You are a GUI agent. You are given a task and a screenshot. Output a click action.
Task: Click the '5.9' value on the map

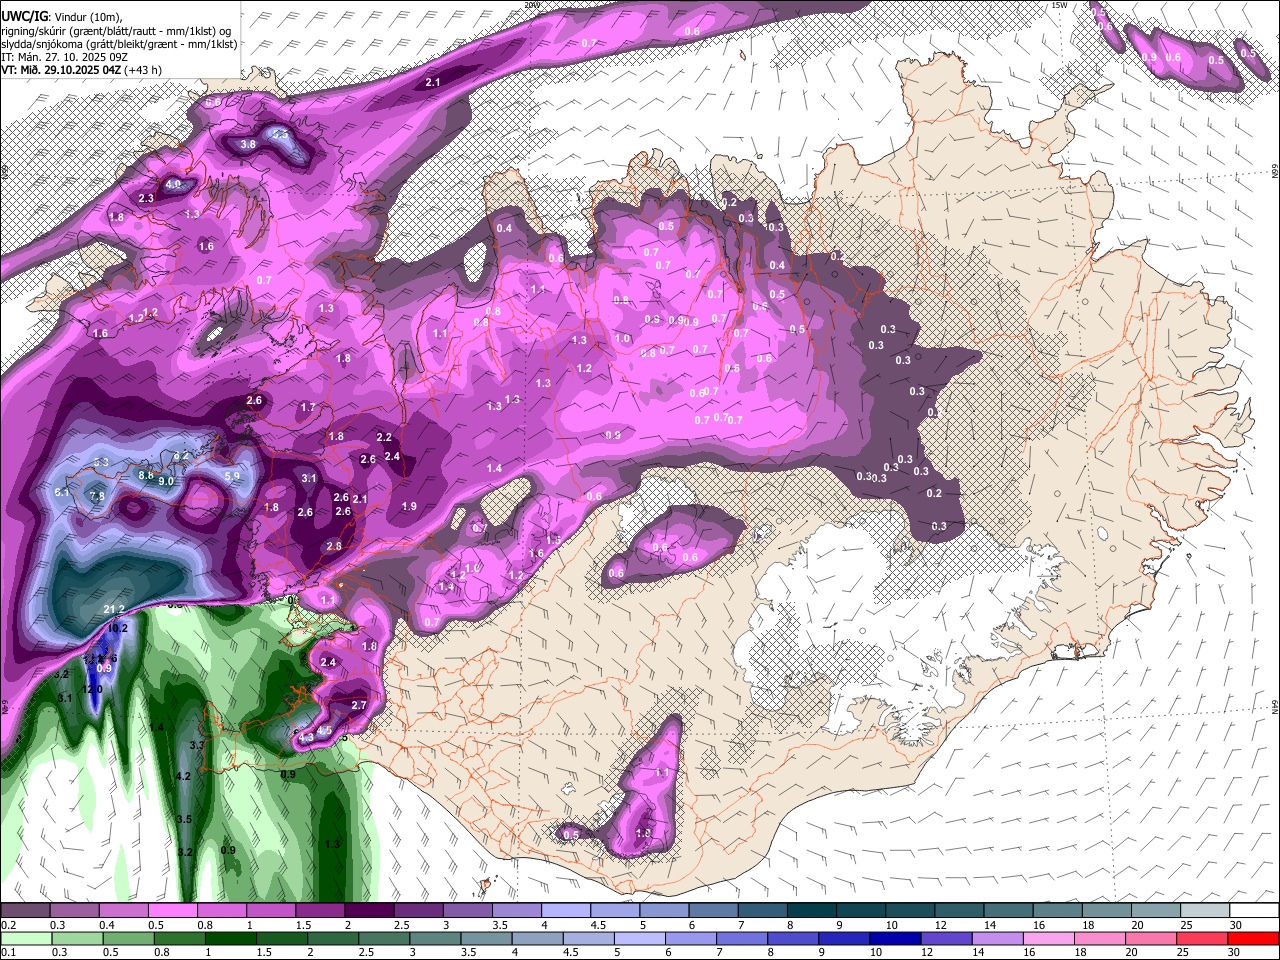(x=232, y=476)
